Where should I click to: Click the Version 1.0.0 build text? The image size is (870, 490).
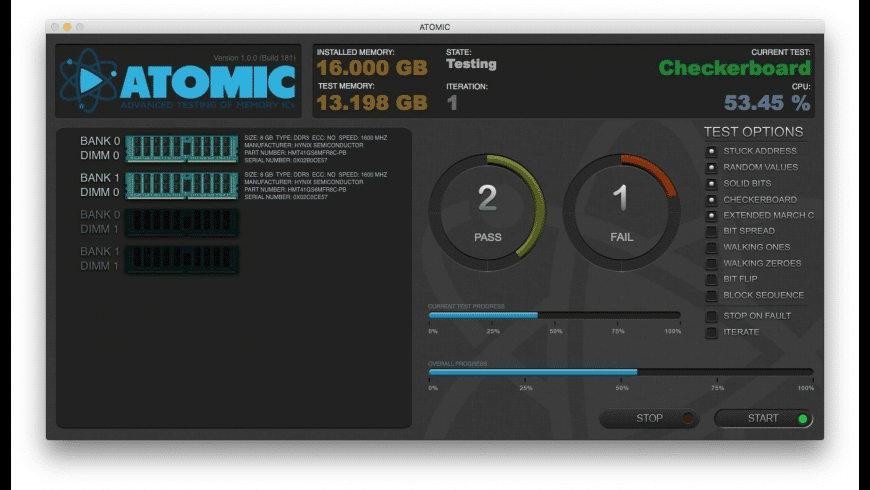[x=255, y=58]
